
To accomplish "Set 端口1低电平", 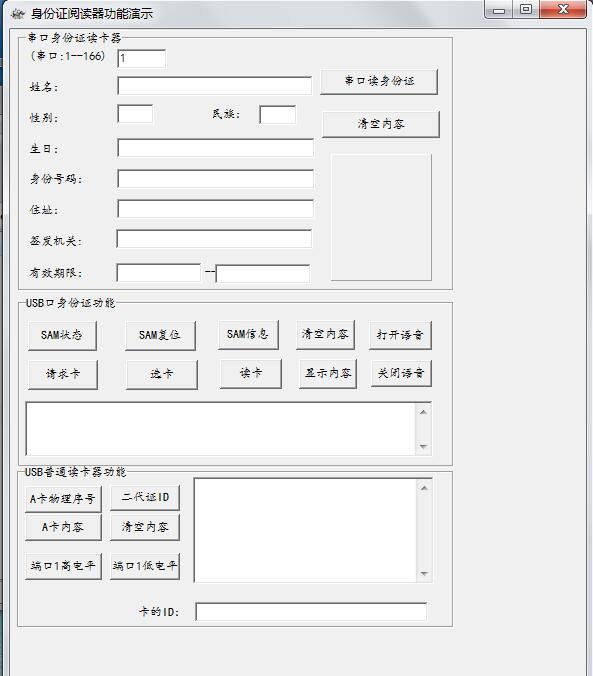I will coord(144,566).
